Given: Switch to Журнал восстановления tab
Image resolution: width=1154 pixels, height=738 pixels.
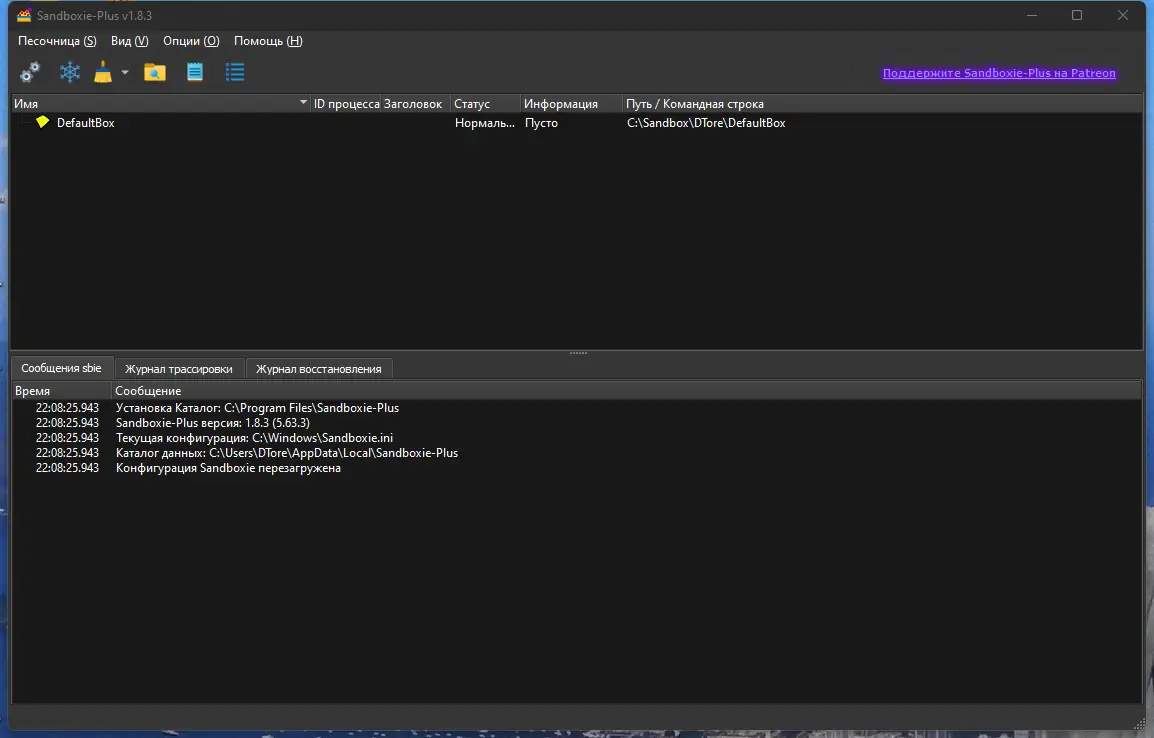Looking at the screenshot, I should (x=319, y=369).
